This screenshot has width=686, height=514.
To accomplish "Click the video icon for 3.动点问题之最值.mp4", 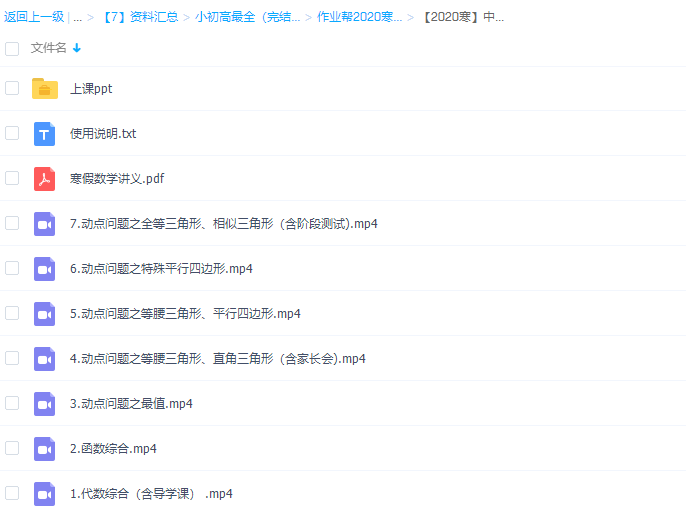I will [44, 403].
